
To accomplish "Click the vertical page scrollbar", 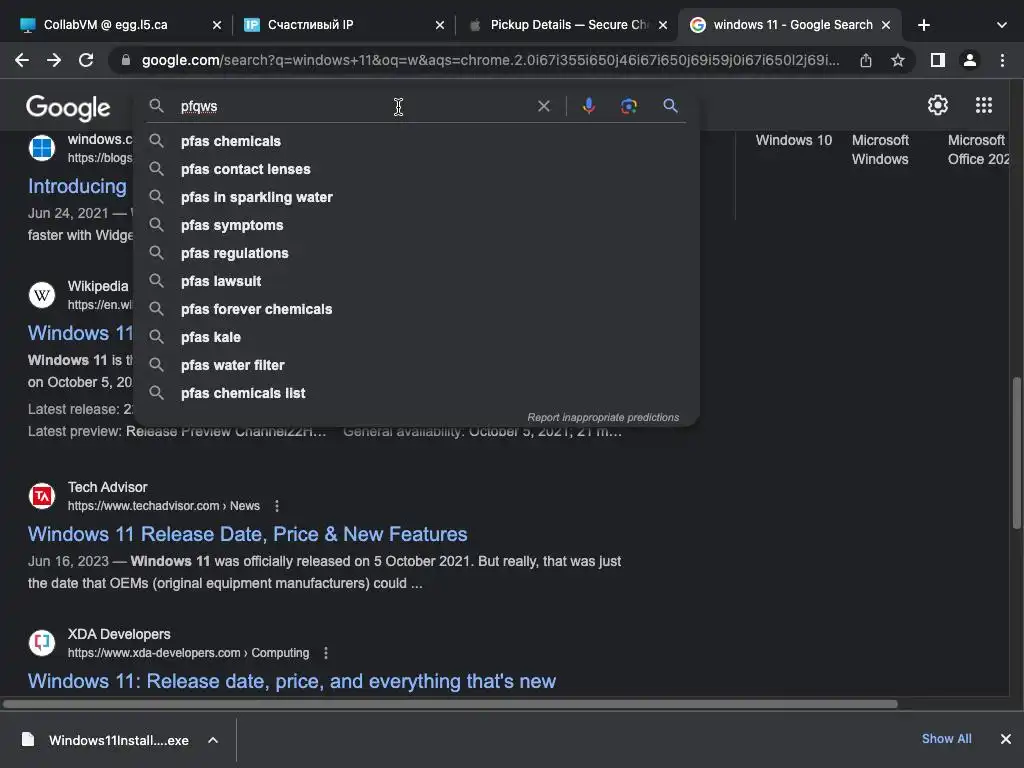I will (x=1017, y=453).
